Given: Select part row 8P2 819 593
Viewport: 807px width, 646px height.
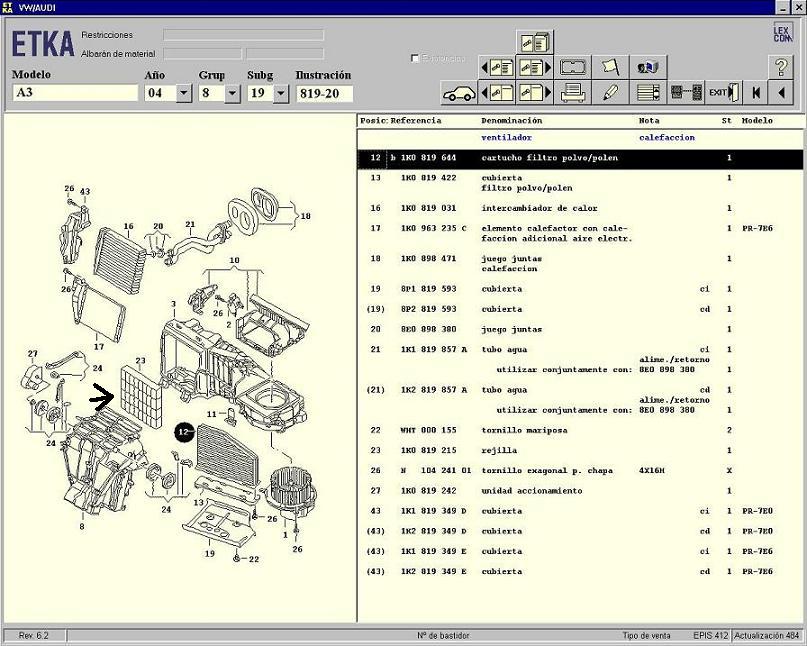Looking at the screenshot, I should point(580,309).
